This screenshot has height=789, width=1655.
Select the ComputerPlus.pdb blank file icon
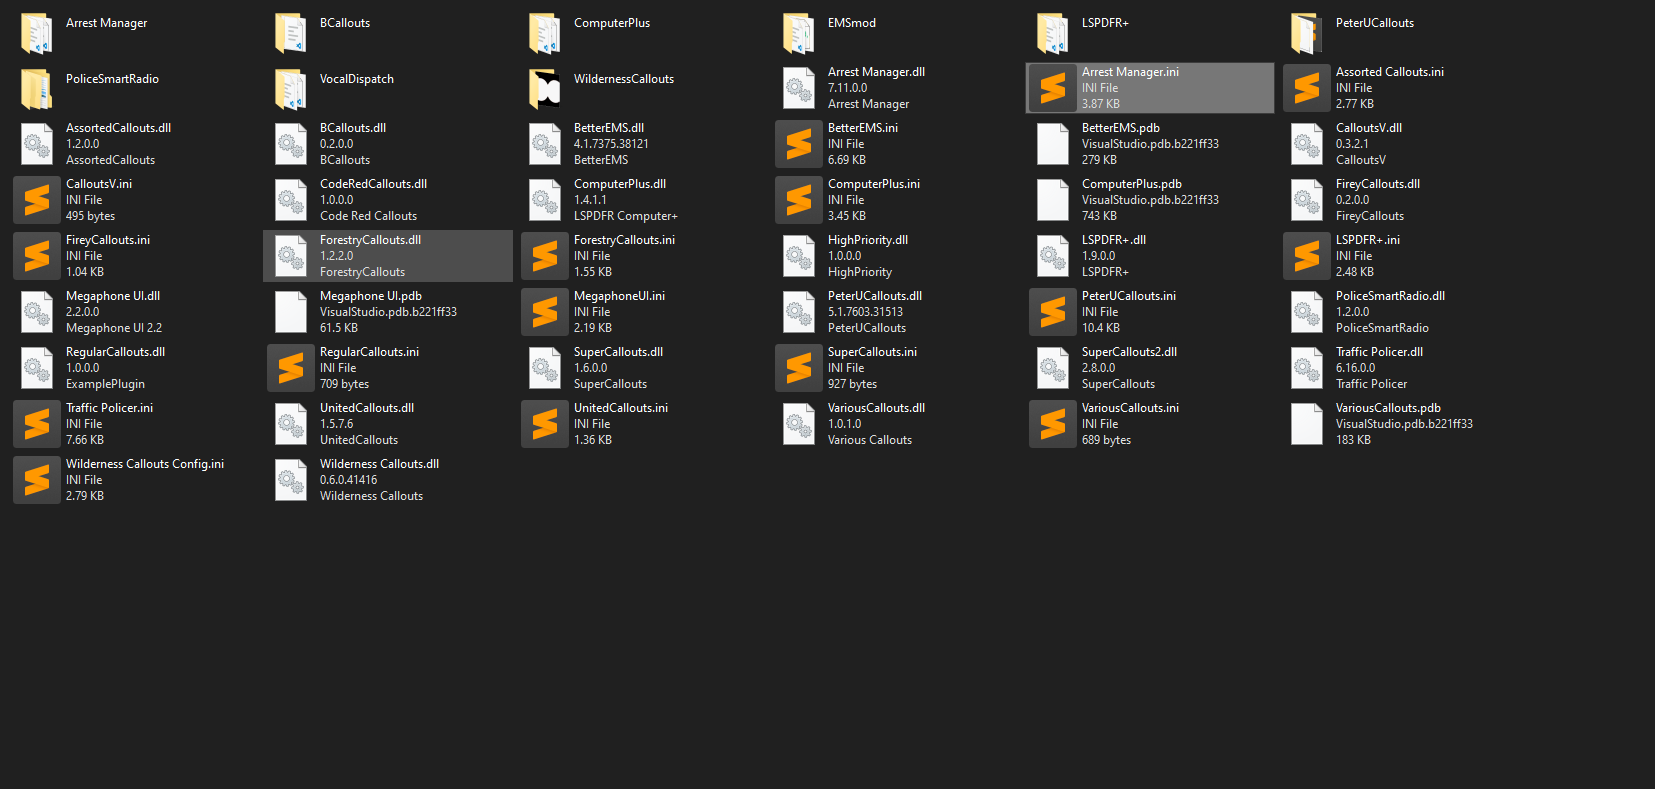point(1053,200)
